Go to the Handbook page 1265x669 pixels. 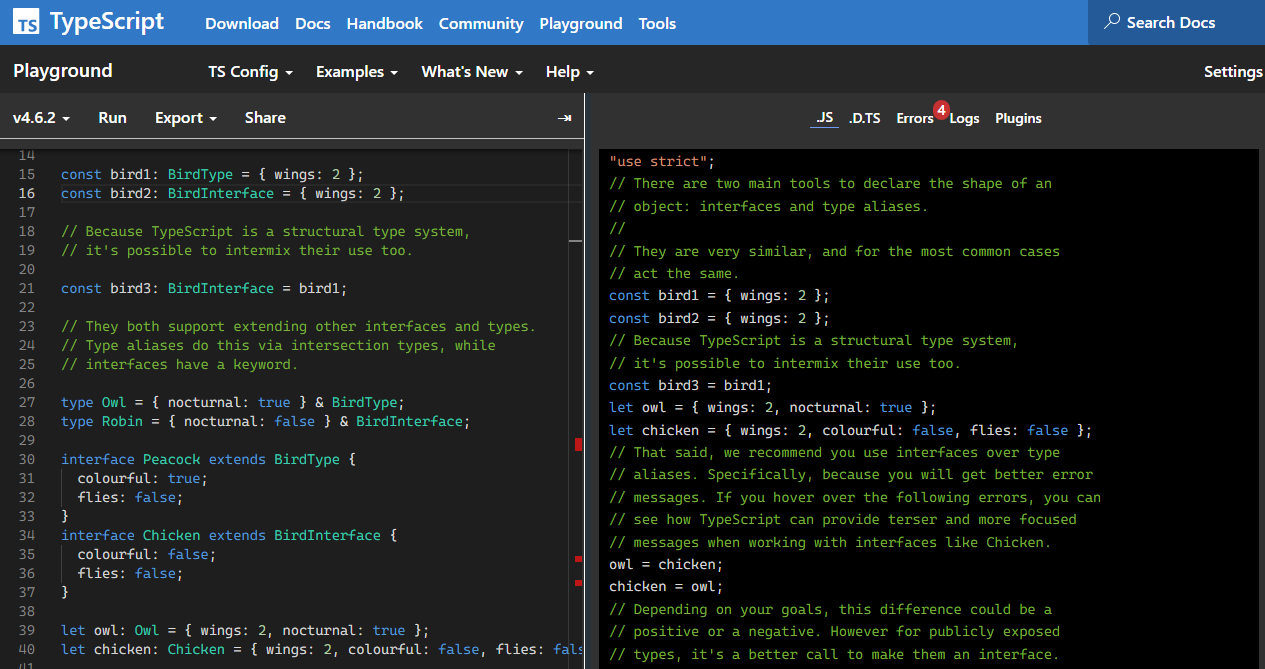(385, 23)
